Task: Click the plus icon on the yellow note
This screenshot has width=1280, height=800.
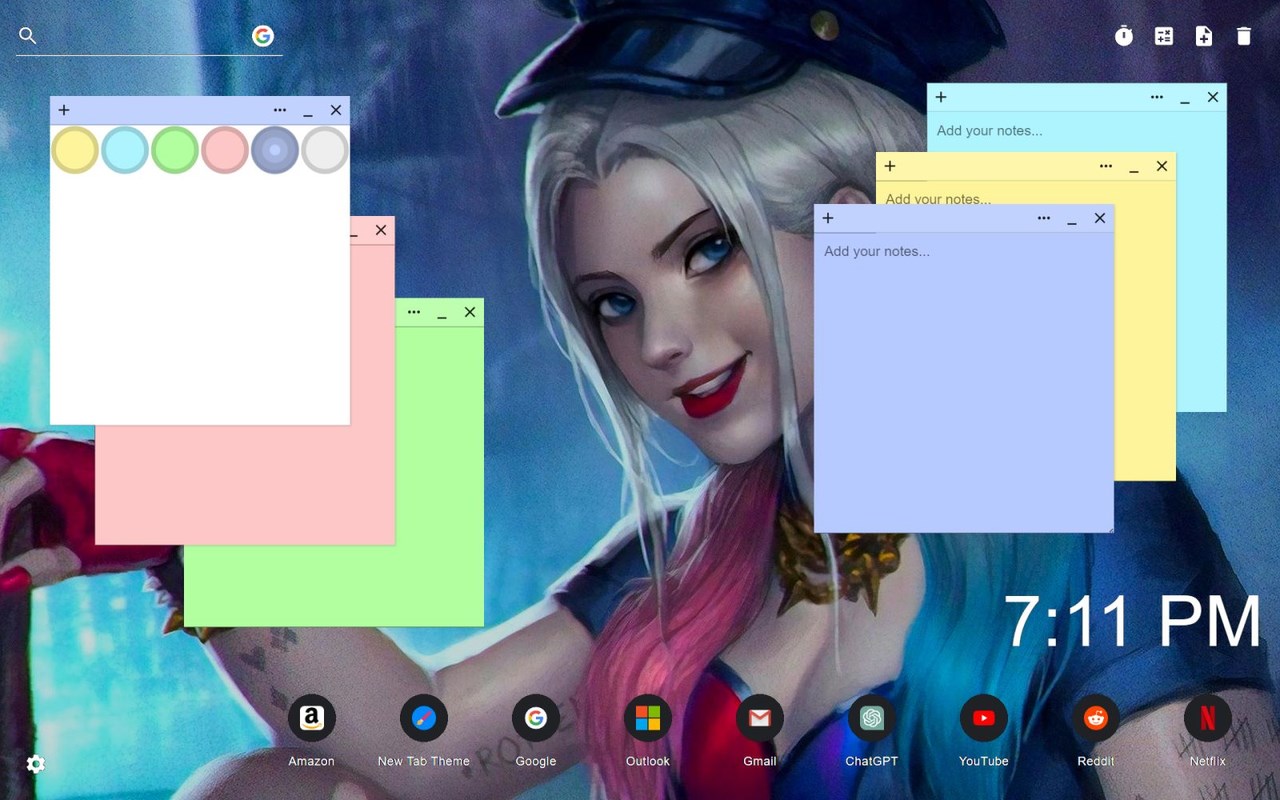Action: (890, 166)
